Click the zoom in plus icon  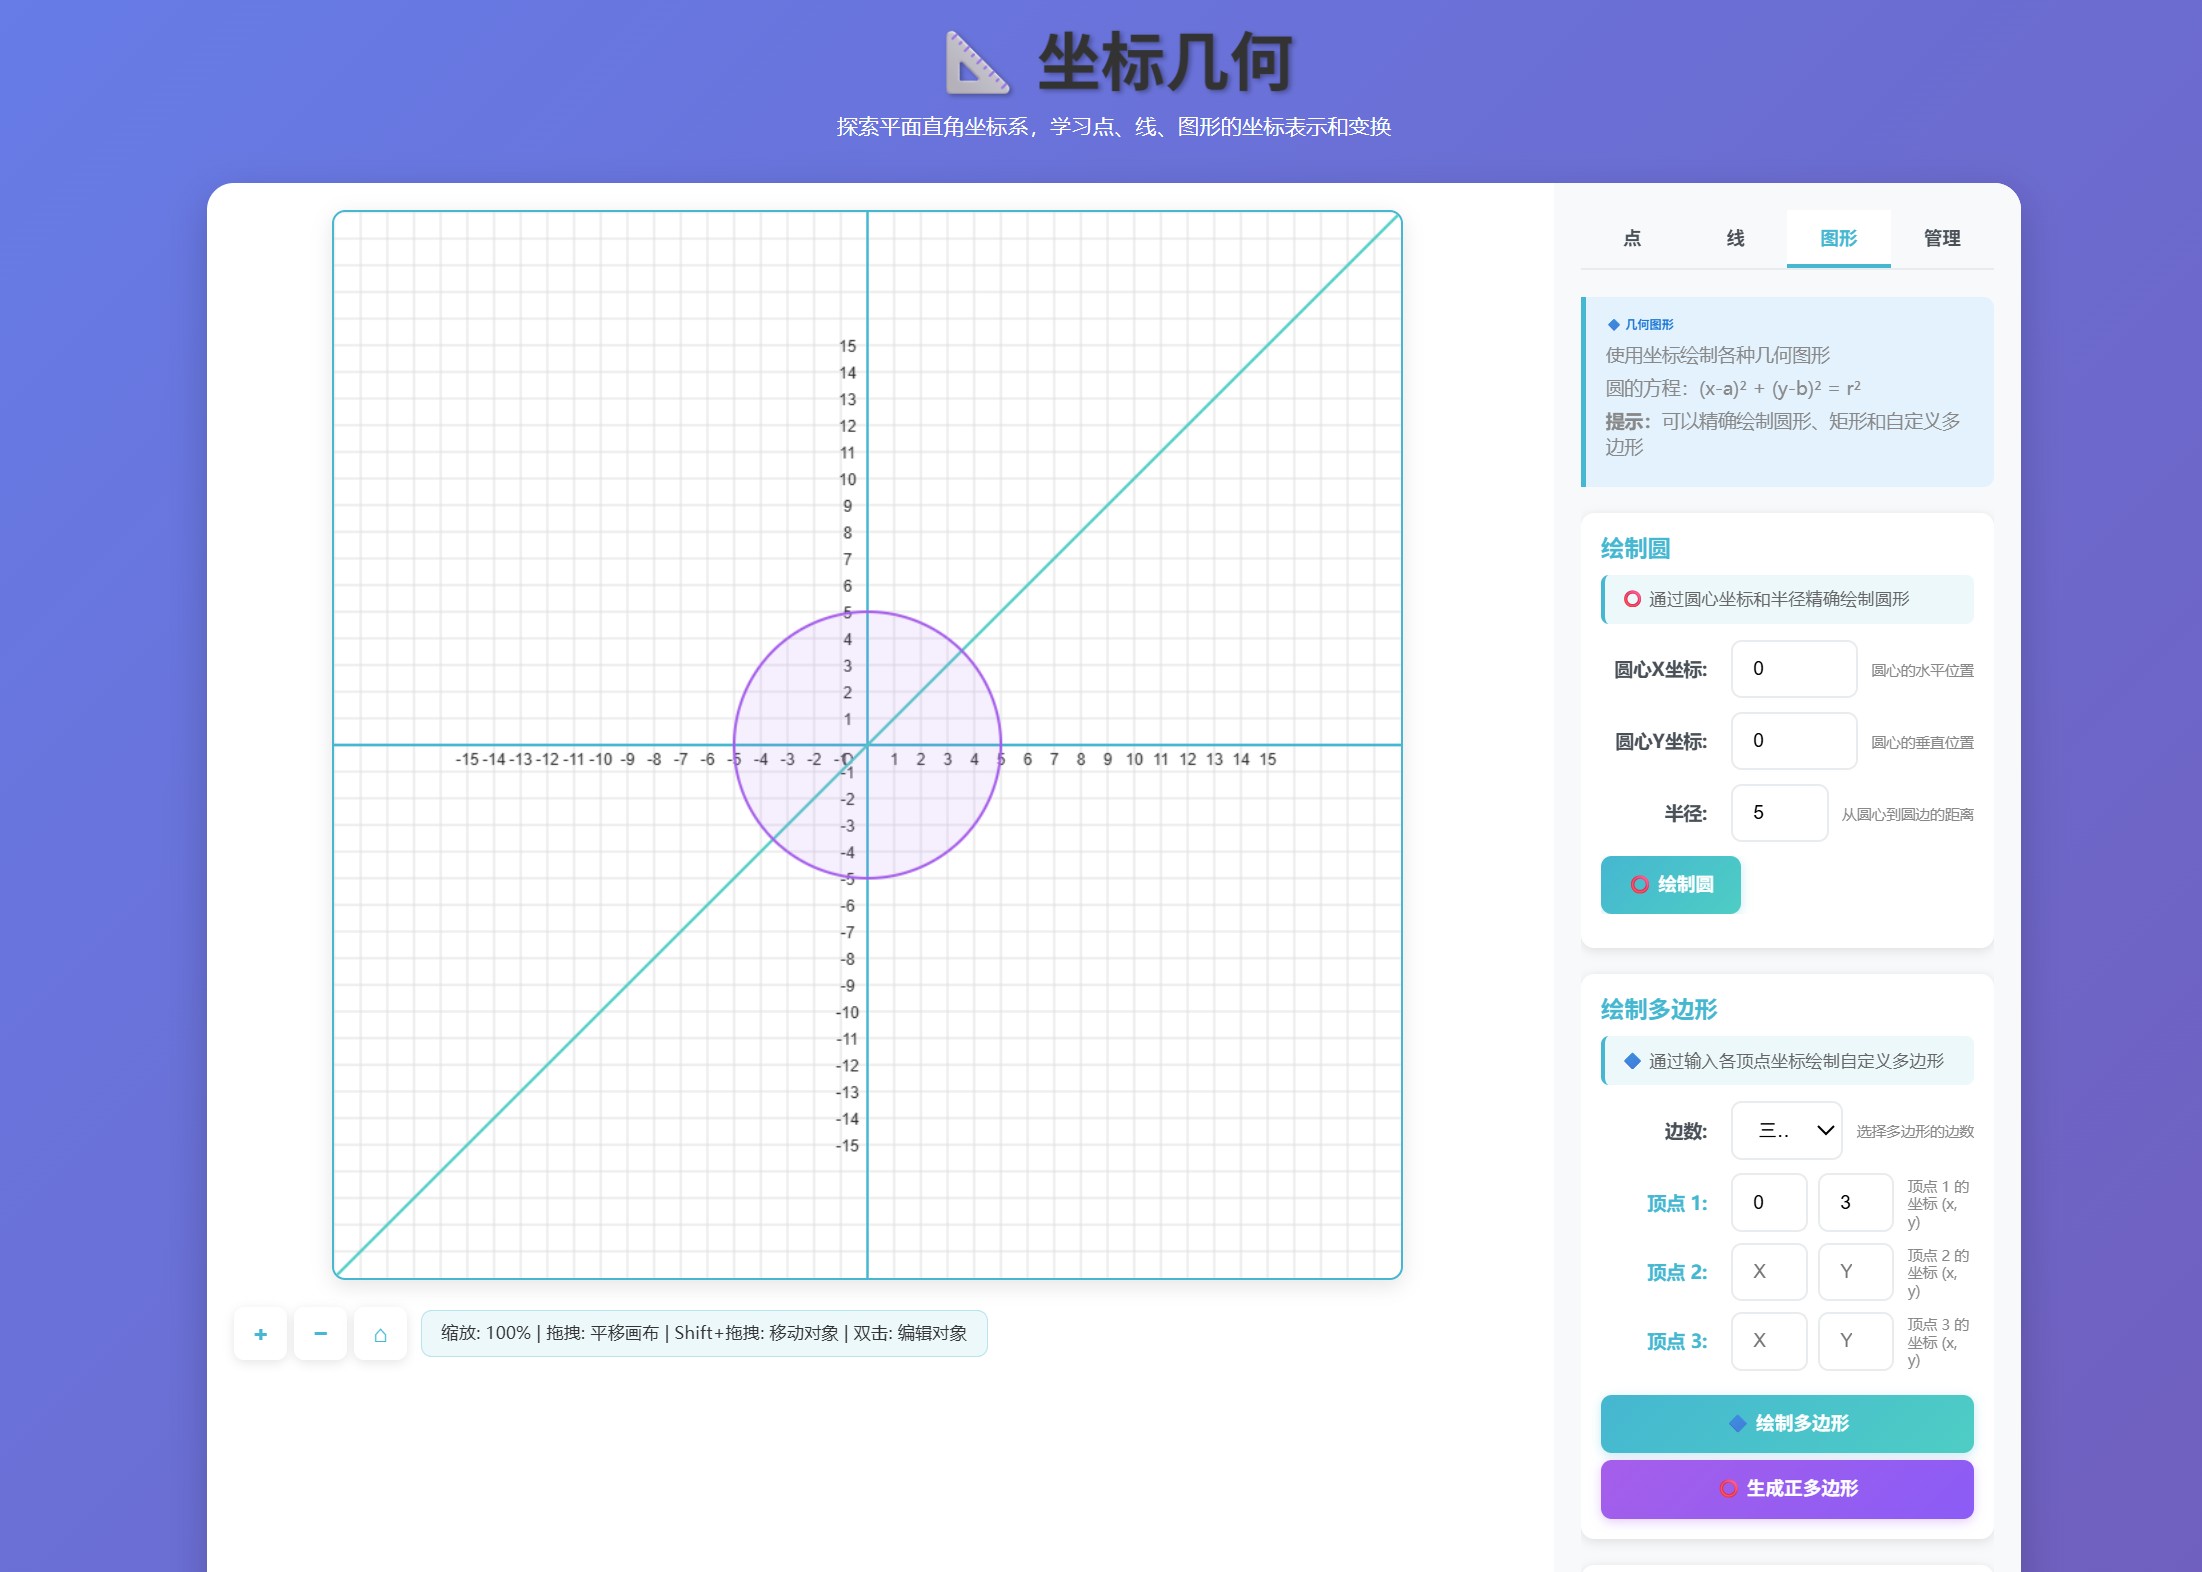[x=260, y=1333]
